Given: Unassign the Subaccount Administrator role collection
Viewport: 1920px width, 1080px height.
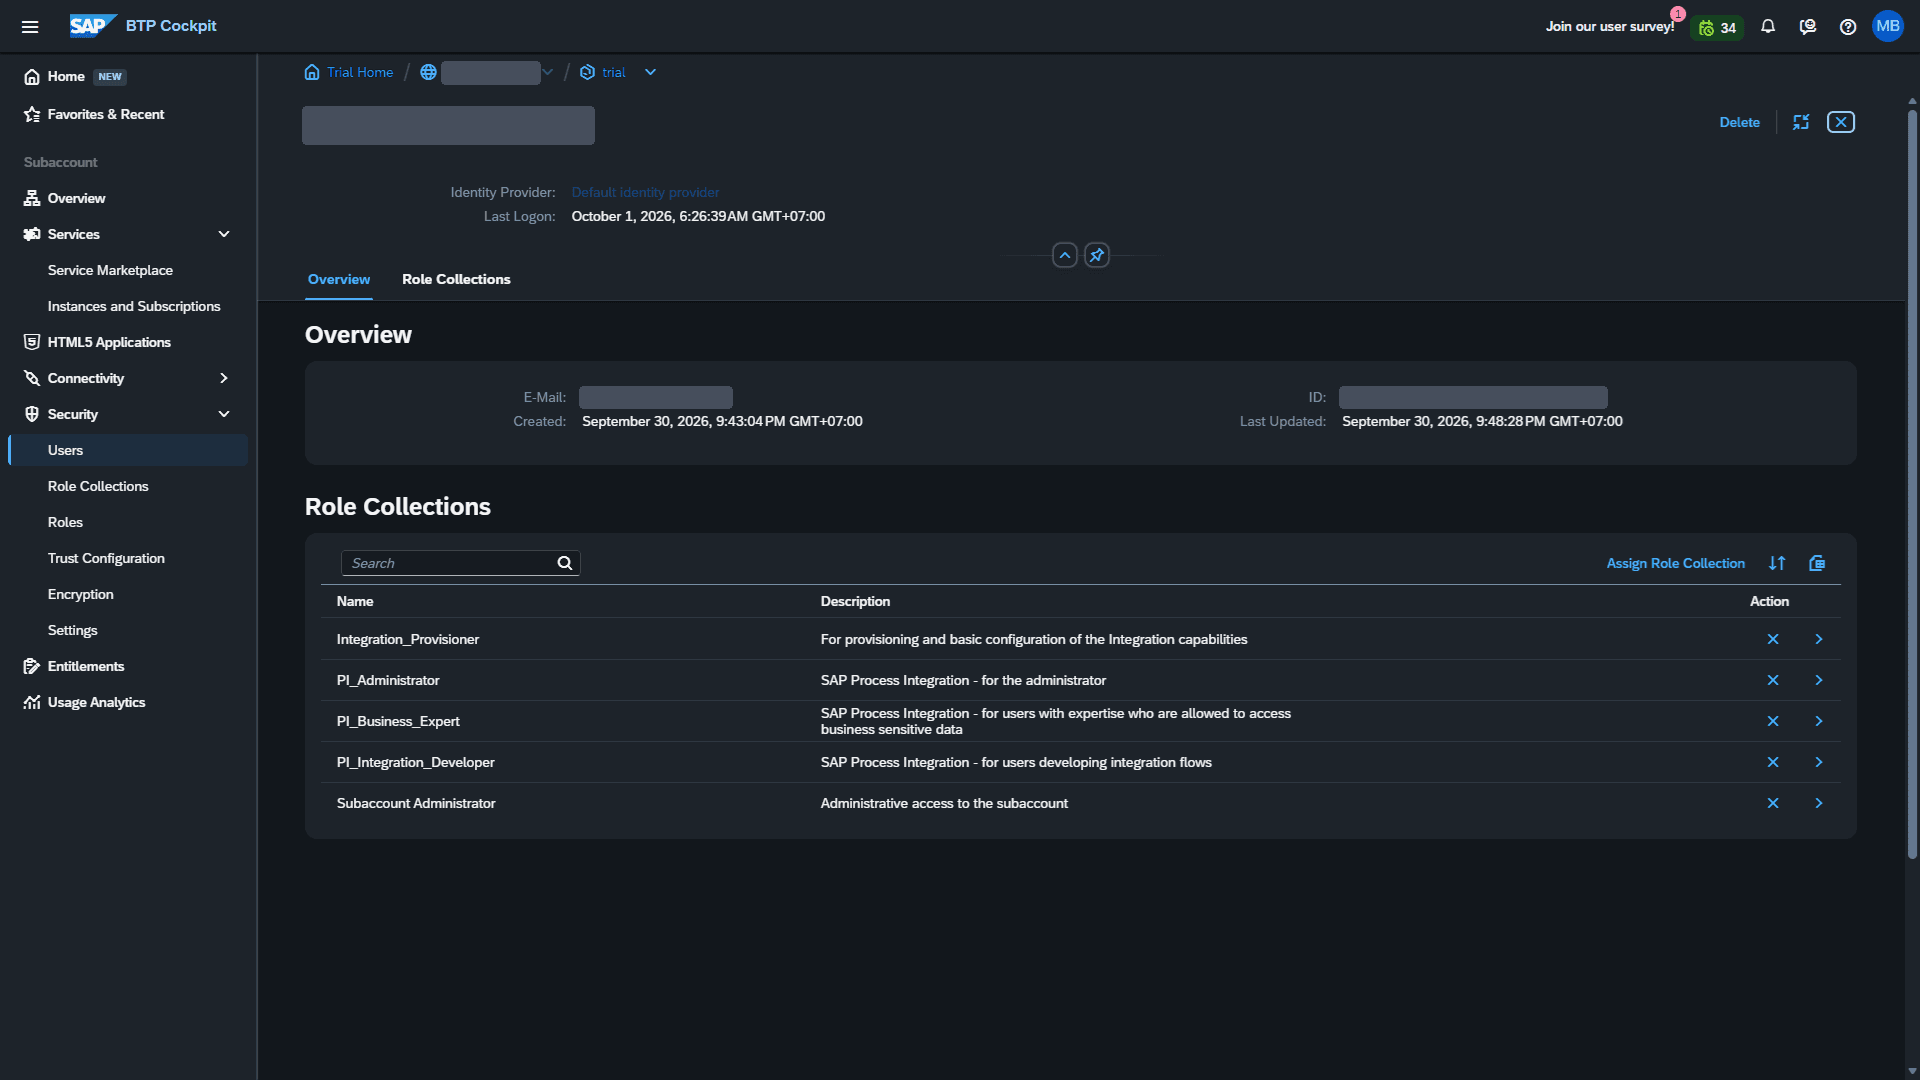Looking at the screenshot, I should click(x=1773, y=803).
